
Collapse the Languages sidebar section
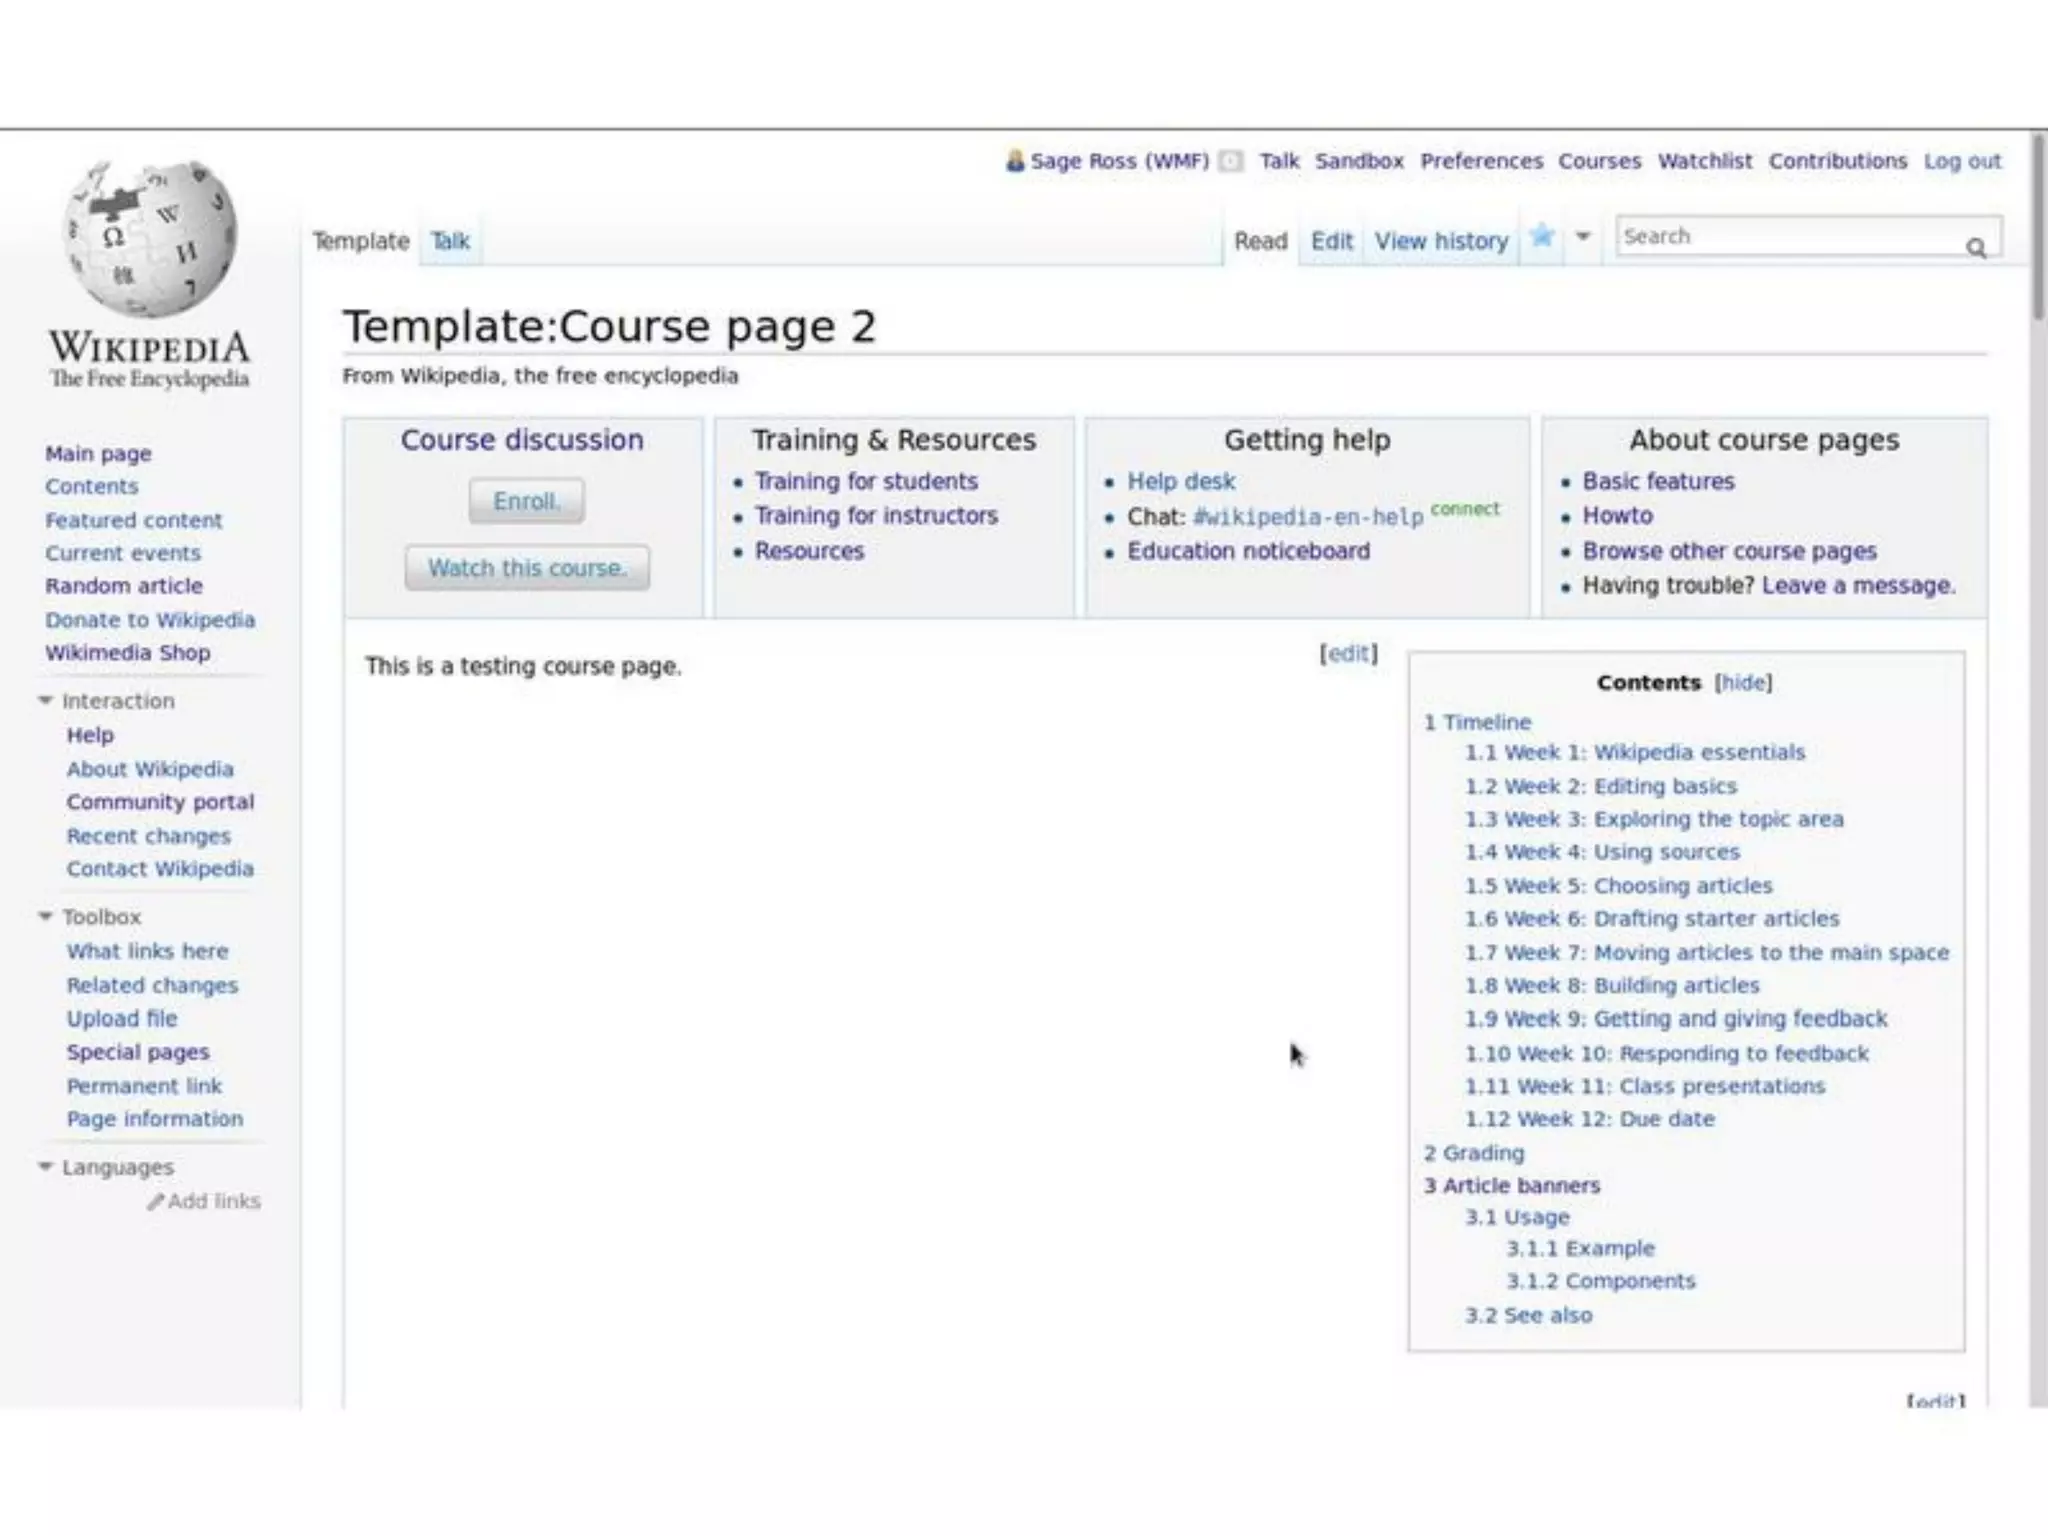pyautogui.click(x=45, y=1166)
